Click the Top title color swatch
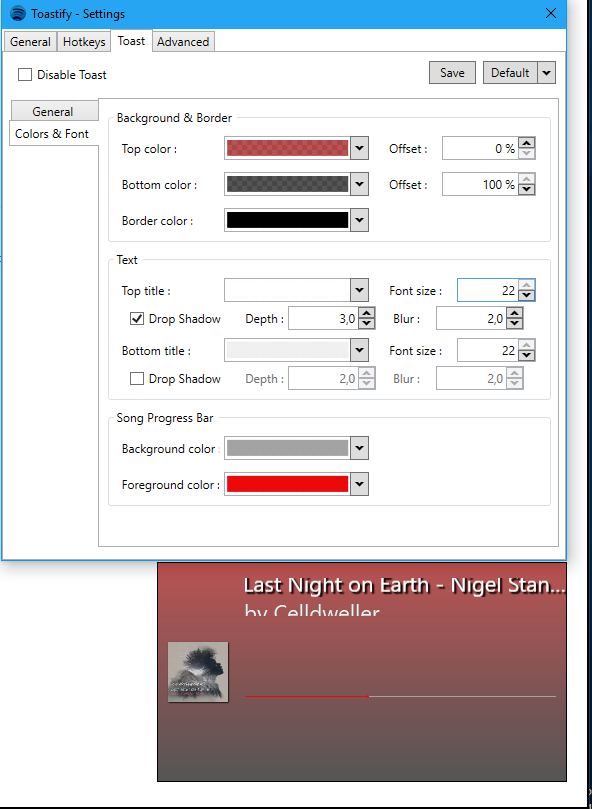Image resolution: width=592 pixels, height=809 pixels. coord(287,290)
